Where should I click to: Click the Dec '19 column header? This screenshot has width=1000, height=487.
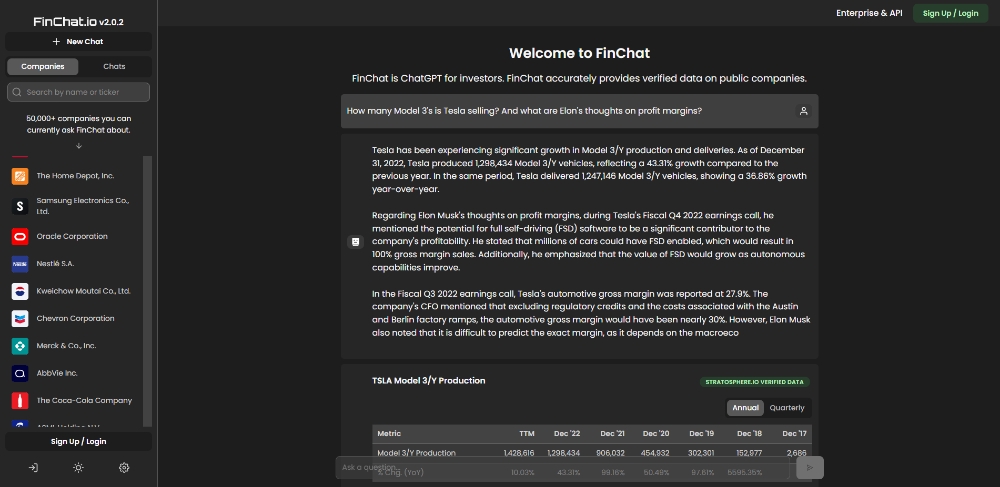point(702,433)
